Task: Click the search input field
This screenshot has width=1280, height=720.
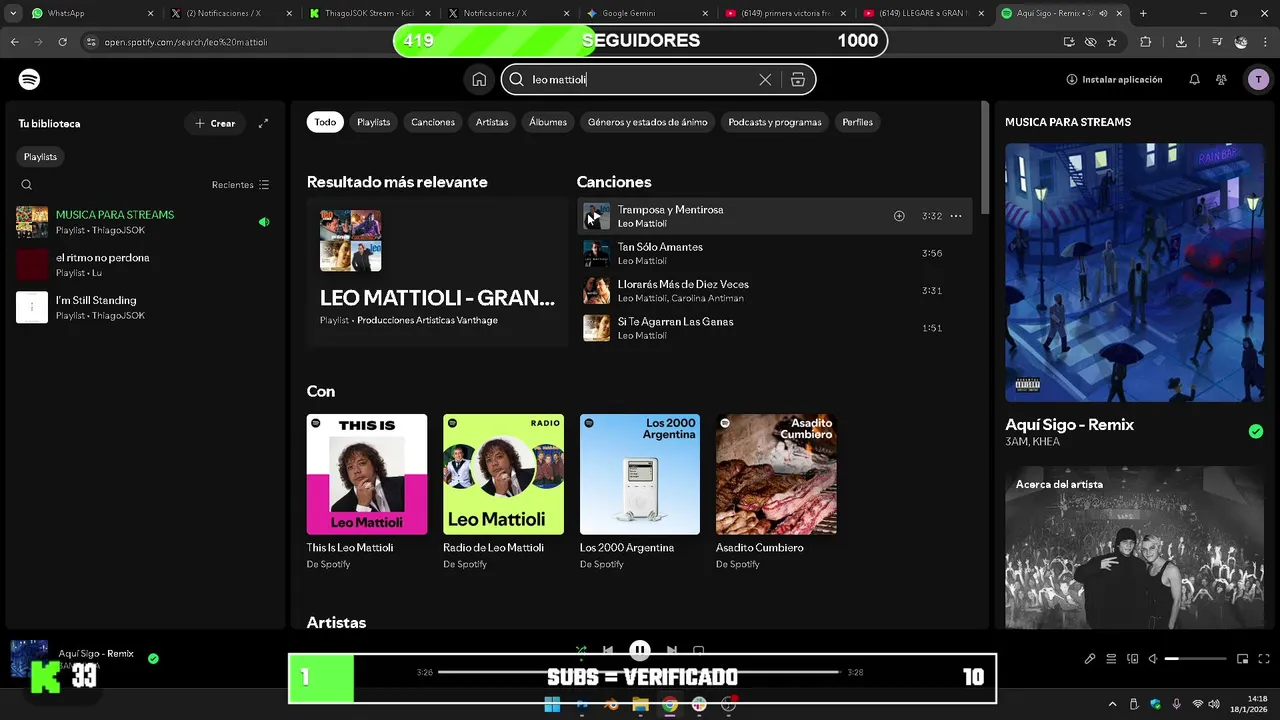Action: (640, 79)
